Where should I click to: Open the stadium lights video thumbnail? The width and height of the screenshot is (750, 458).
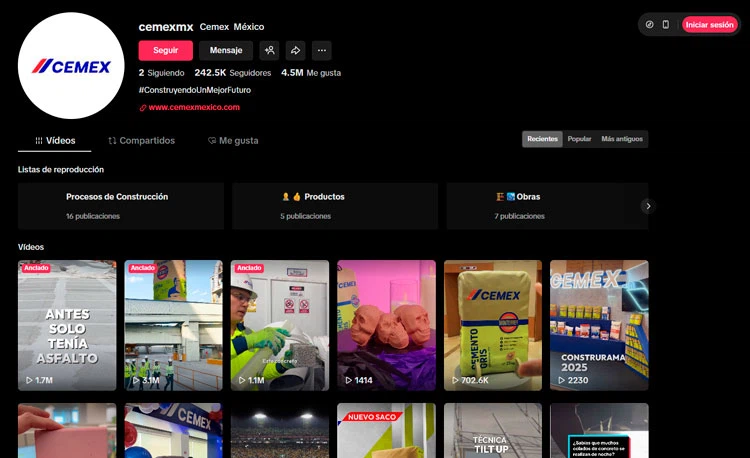[280, 430]
